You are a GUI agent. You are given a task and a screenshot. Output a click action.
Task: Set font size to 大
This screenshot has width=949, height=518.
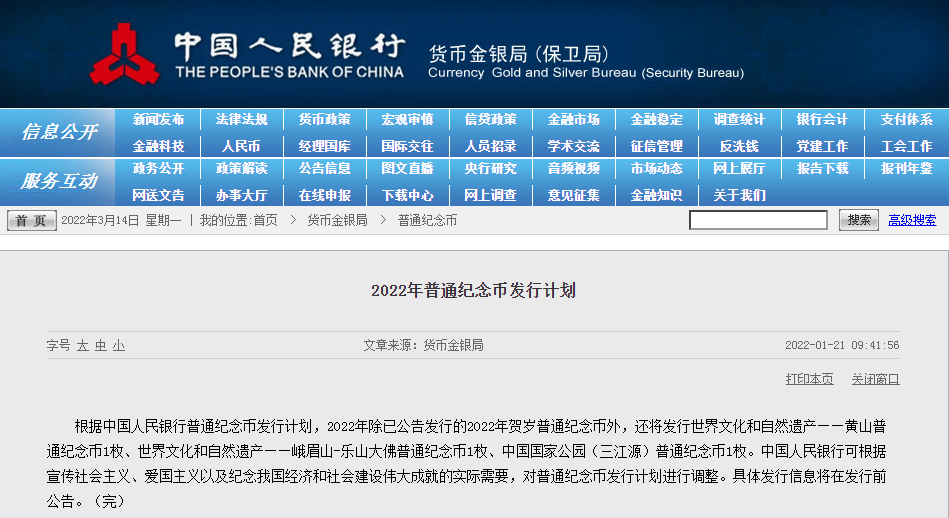click(83, 346)
